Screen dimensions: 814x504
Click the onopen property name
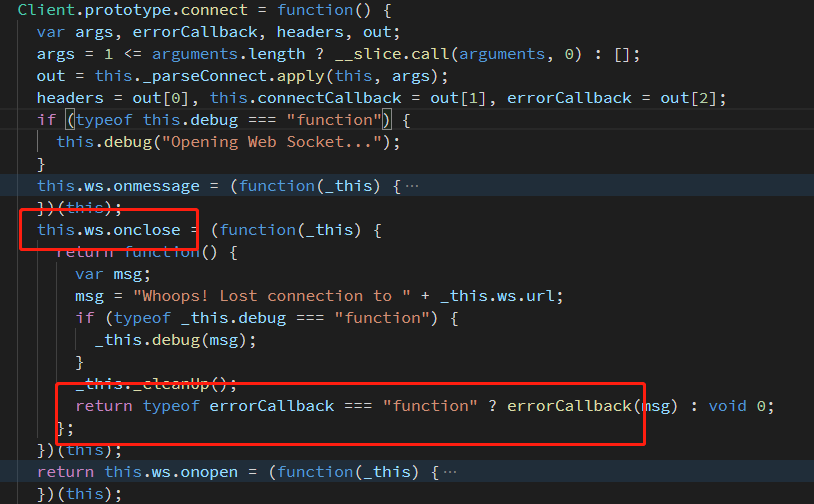coord(209,472)
